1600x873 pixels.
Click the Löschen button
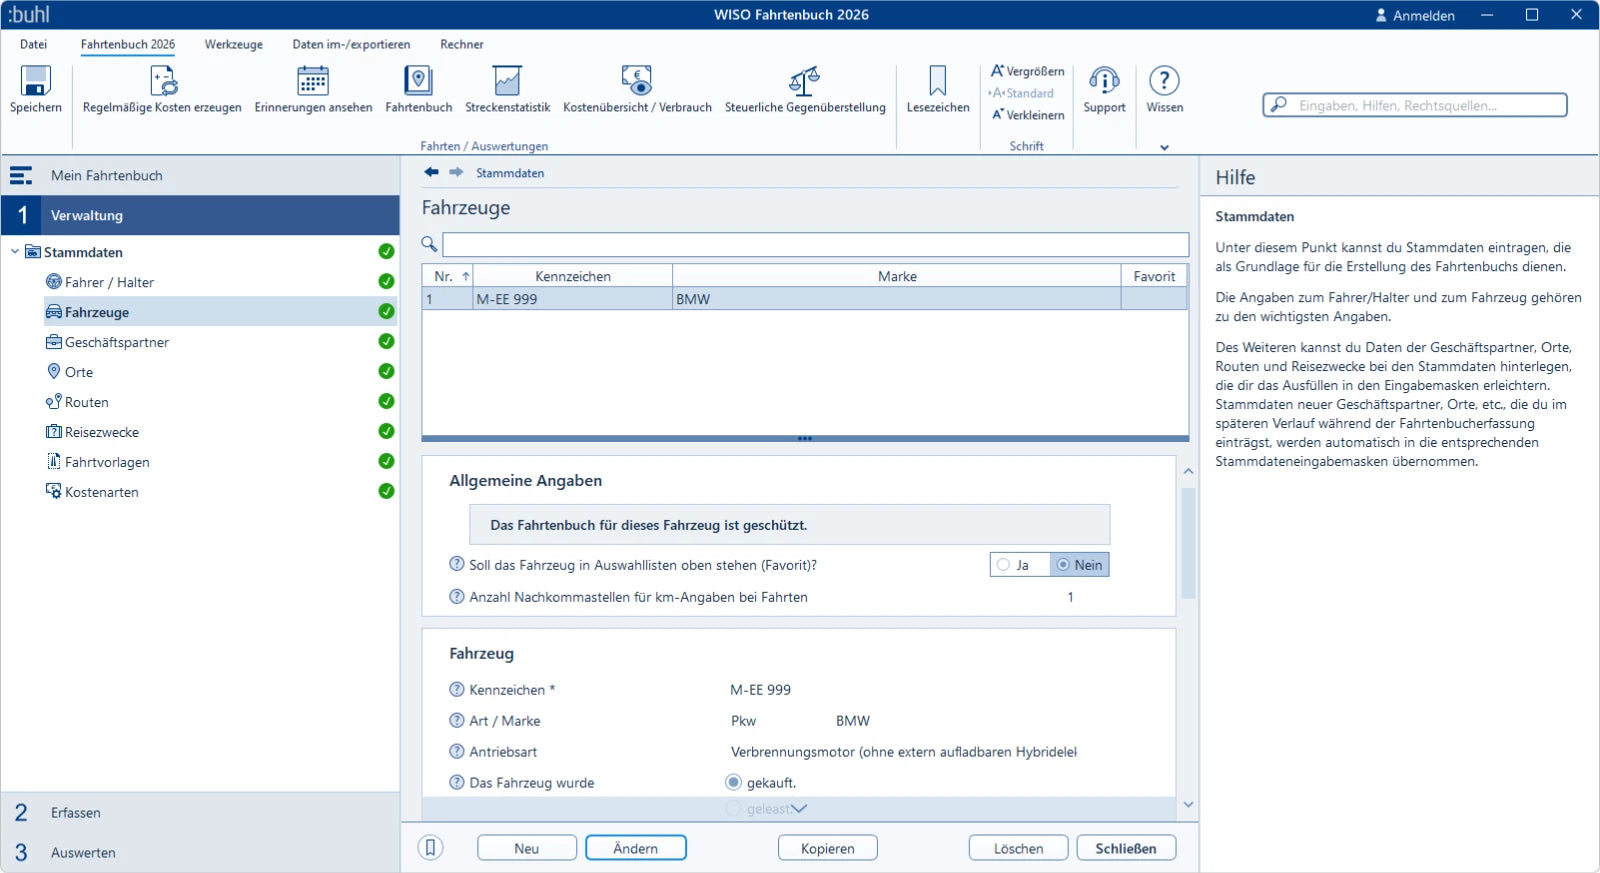pos(1018,848)
